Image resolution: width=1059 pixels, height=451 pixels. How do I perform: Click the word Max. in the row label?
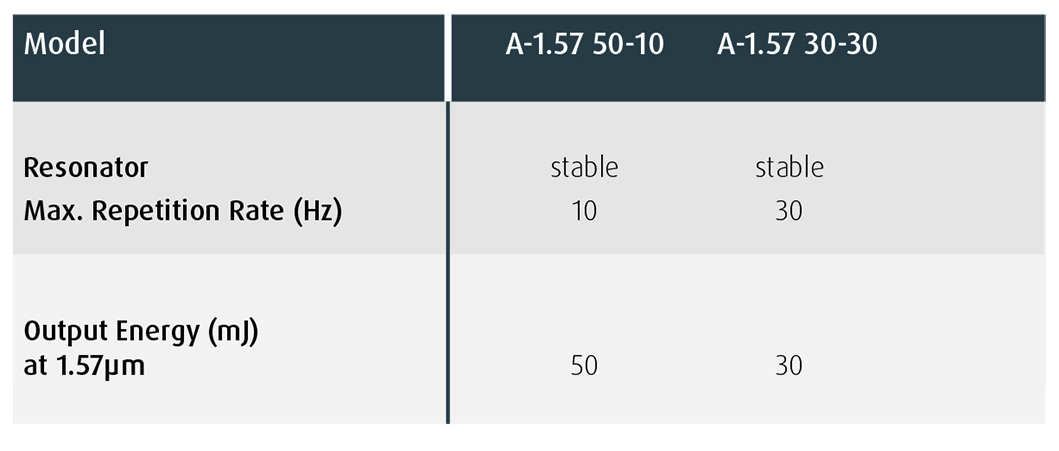pos(50,212)
